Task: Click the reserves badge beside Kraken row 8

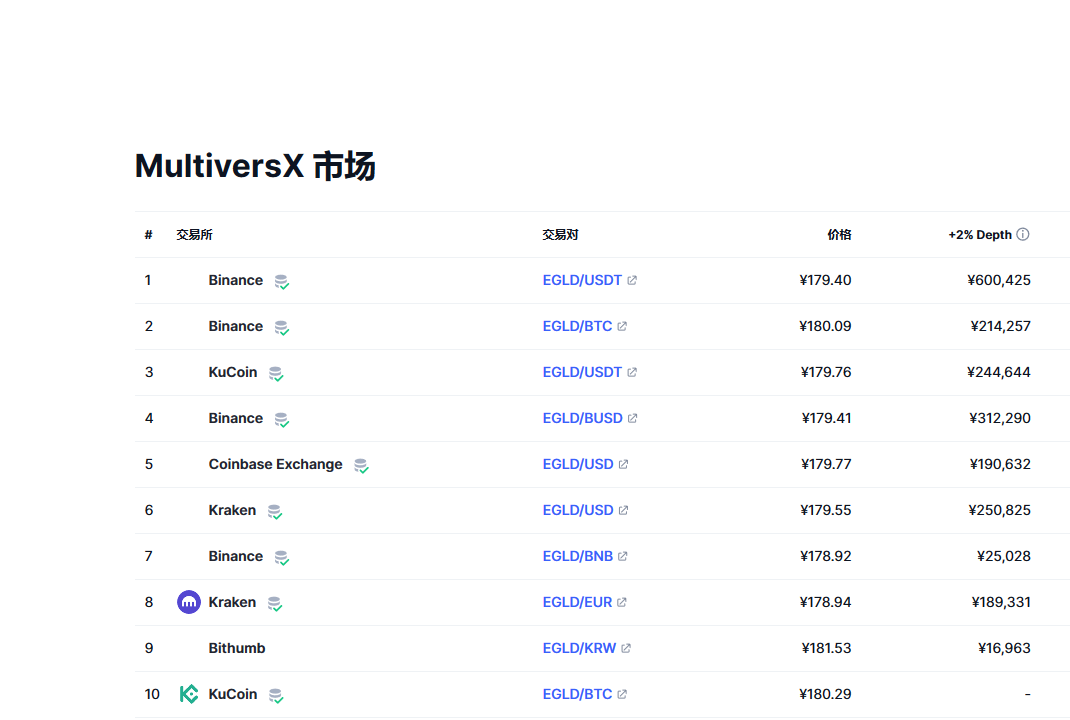Action: (275, 603)
